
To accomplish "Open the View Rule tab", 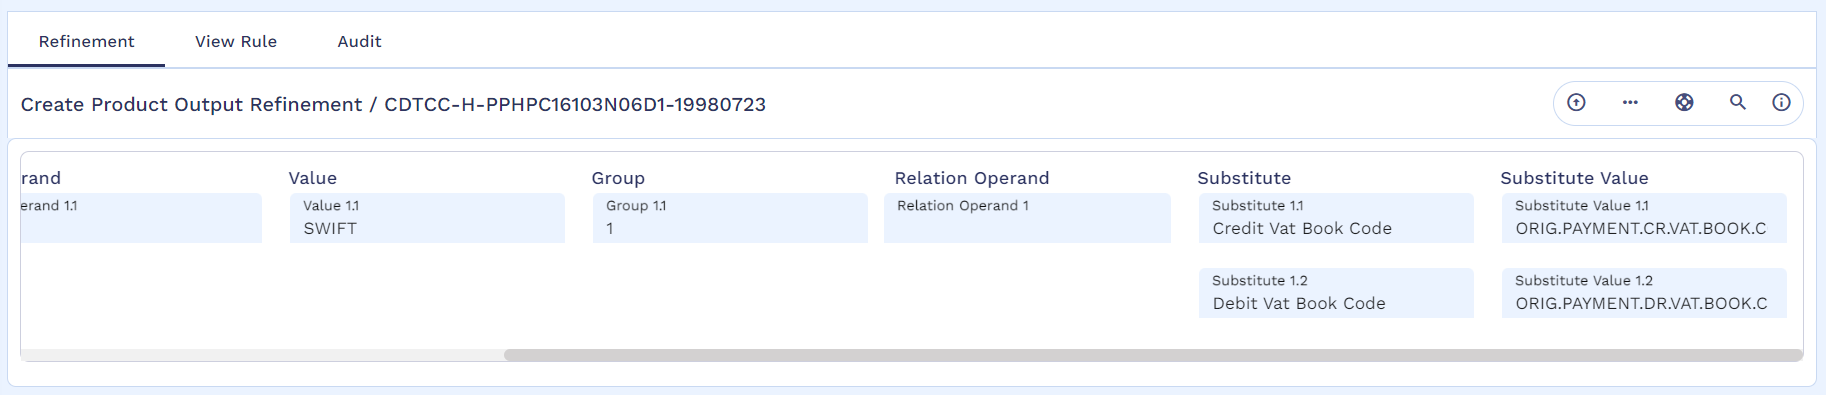I will coord(236,41).
